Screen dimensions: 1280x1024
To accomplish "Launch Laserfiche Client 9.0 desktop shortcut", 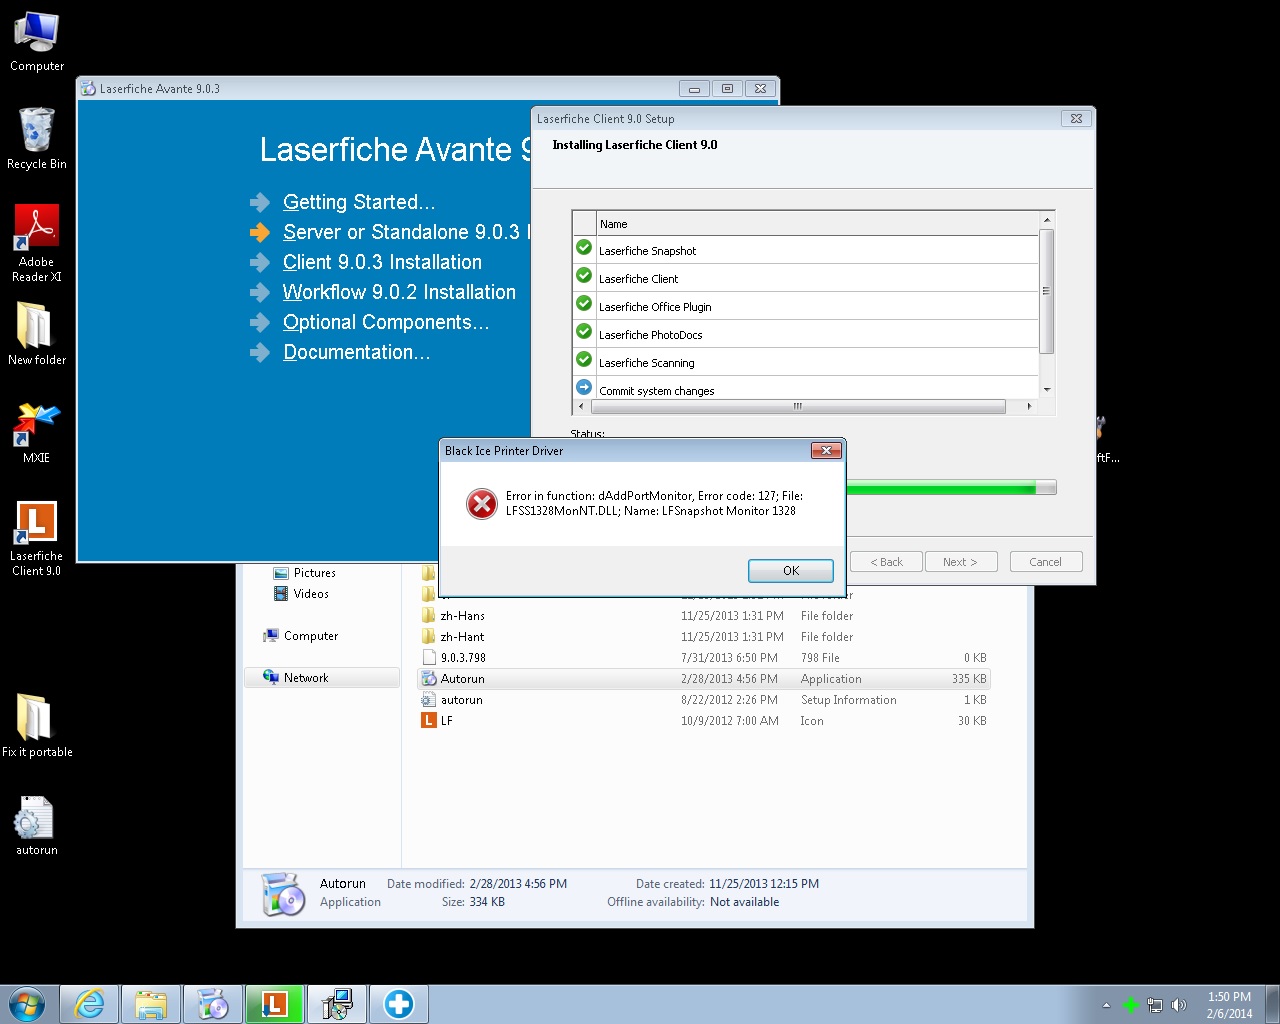I will pyautogui.click(x=37, y=538).
